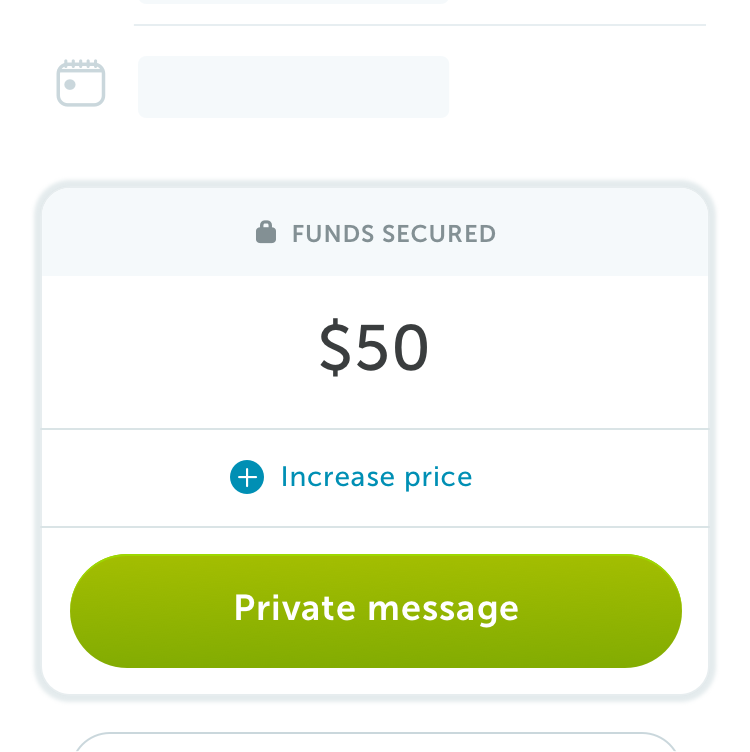Image resolution: width=750 pixels, height=752 pixels.
Task: Click the digits '50' in the price
Action: [x=392, y=347]
